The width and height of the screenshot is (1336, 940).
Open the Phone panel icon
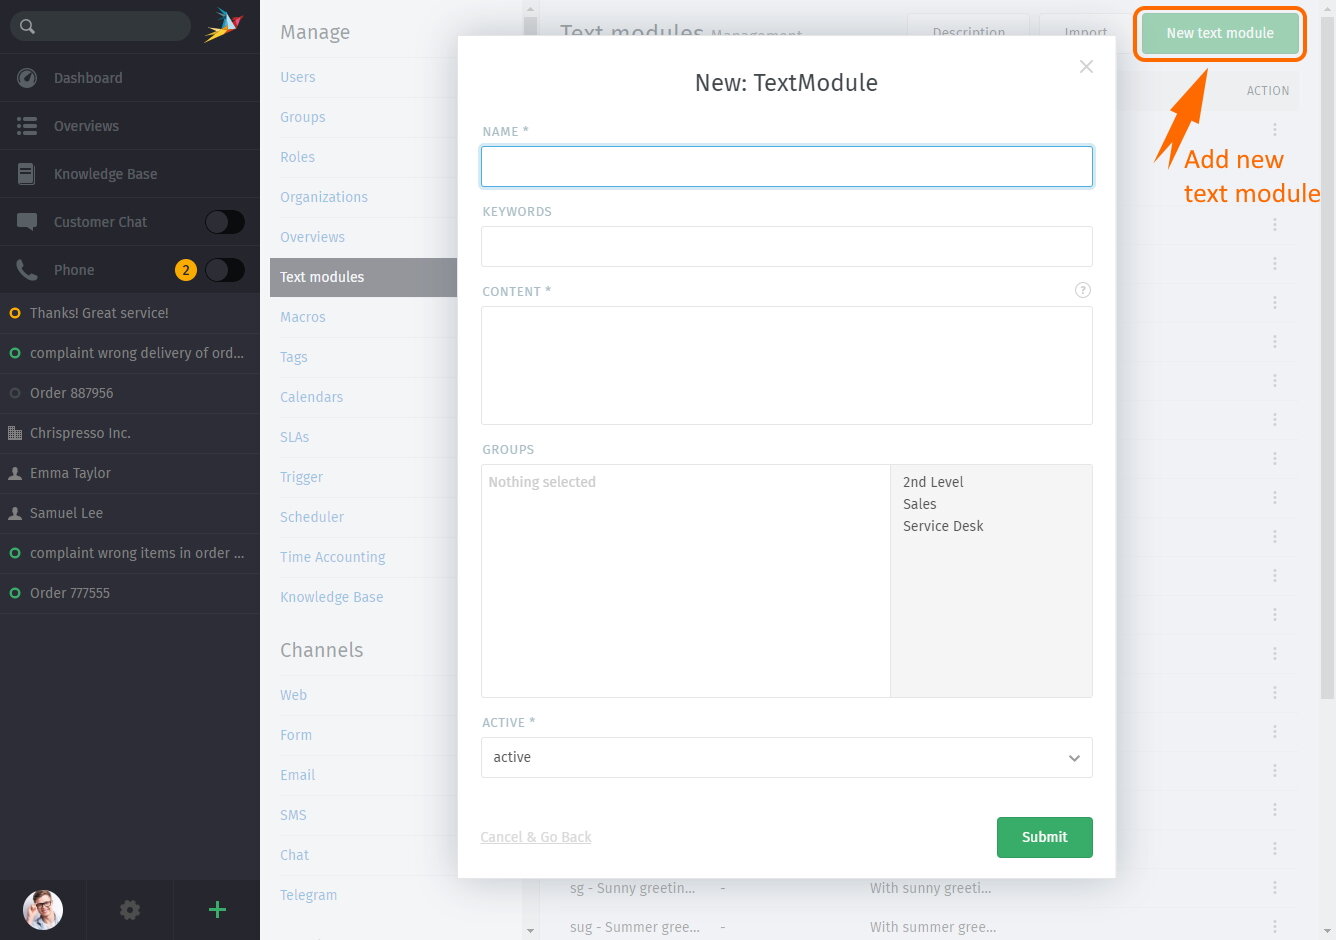point(28,269)
